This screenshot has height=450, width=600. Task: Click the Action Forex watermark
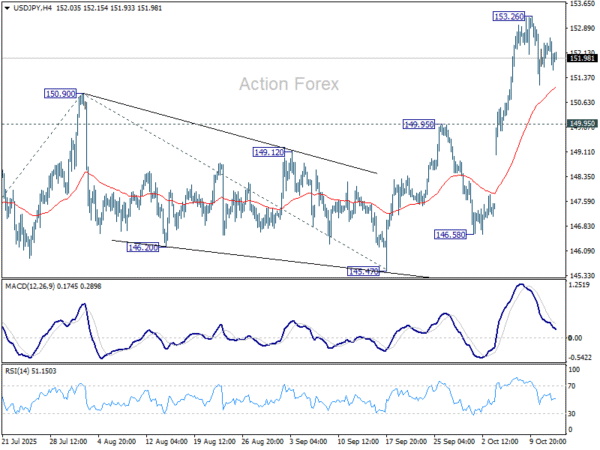[289, 84]
